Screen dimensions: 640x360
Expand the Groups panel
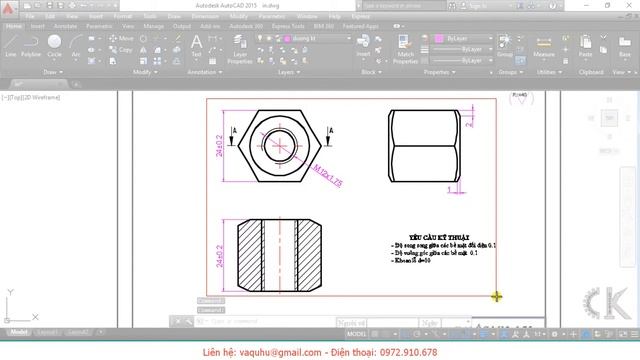pyautogui.click(x=511, y=72)
